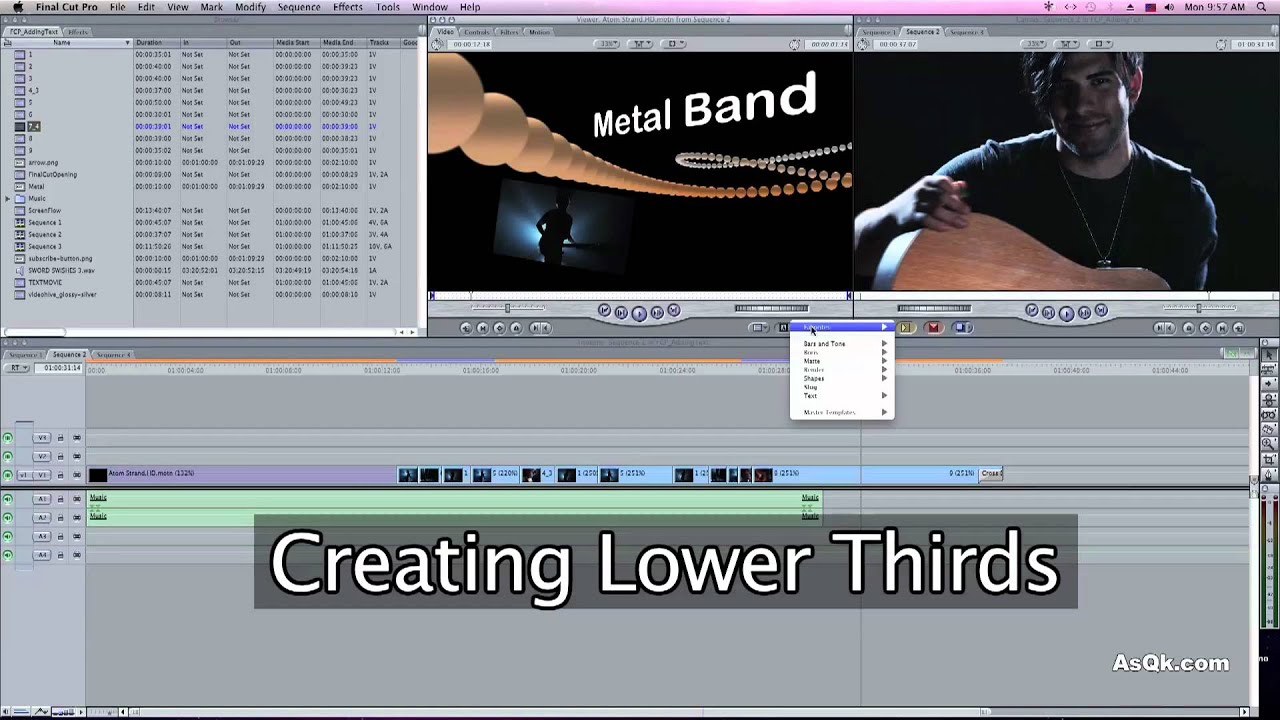
Task: Open Bars and Tone submenu
Action: coord(841,344)
